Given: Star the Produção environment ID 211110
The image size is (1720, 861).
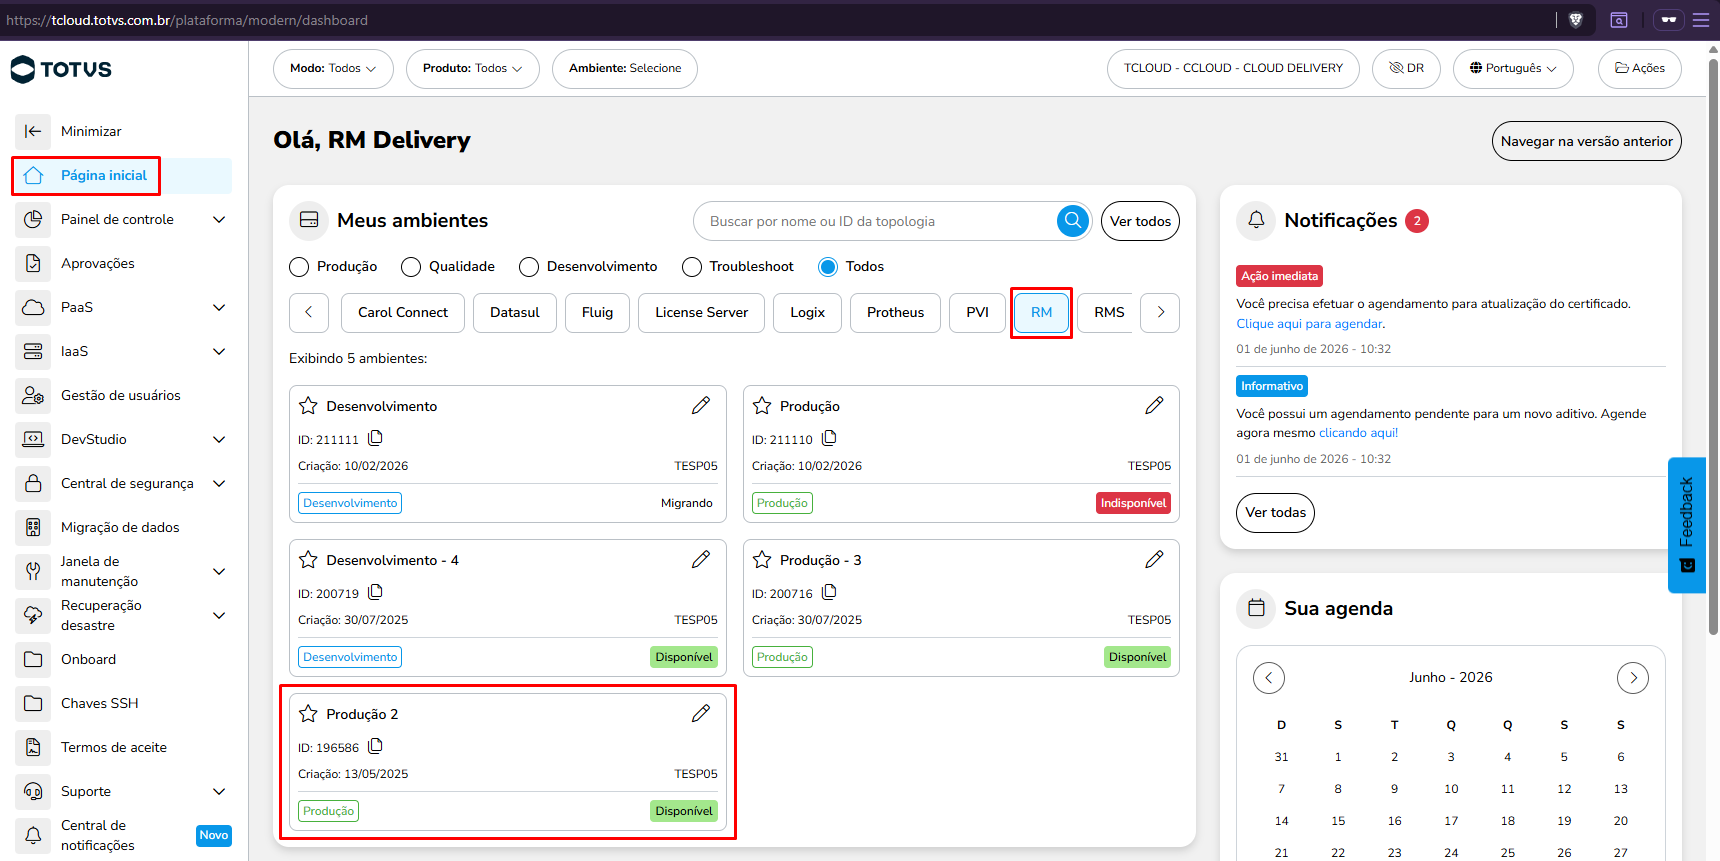Looking at the screenshot, I should click(x=762, y=406).
